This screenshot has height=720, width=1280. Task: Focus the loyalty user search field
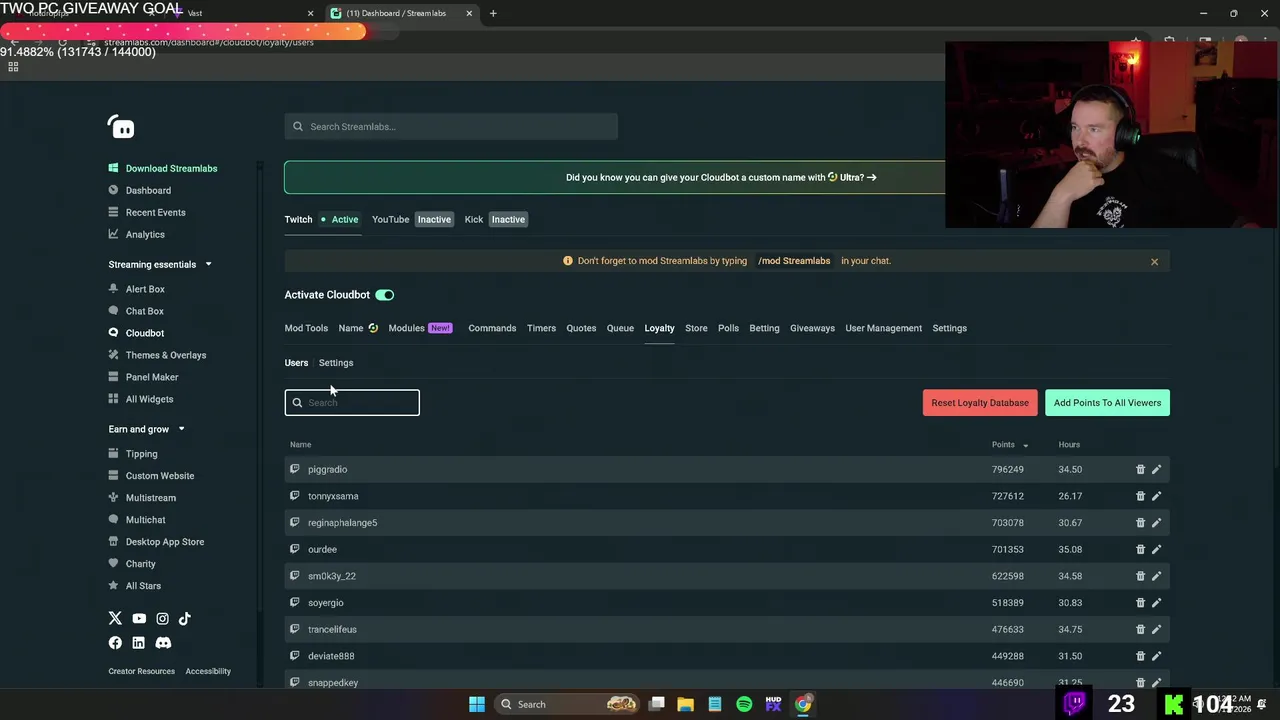(x=352, y=402)
